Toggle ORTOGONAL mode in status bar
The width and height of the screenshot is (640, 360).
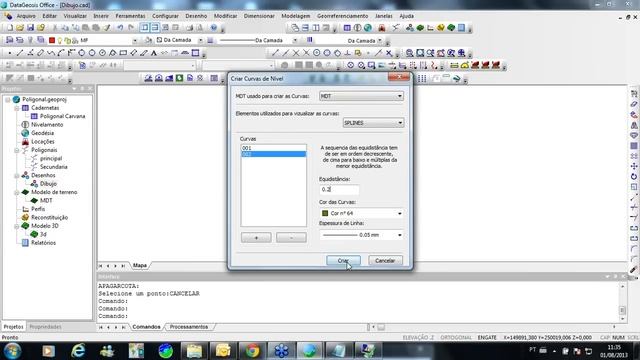456,338
